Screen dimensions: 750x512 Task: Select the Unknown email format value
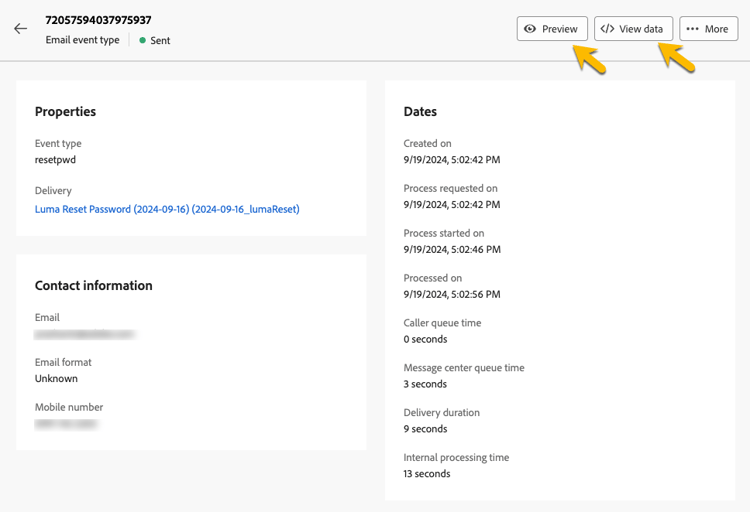click(56, 379)
